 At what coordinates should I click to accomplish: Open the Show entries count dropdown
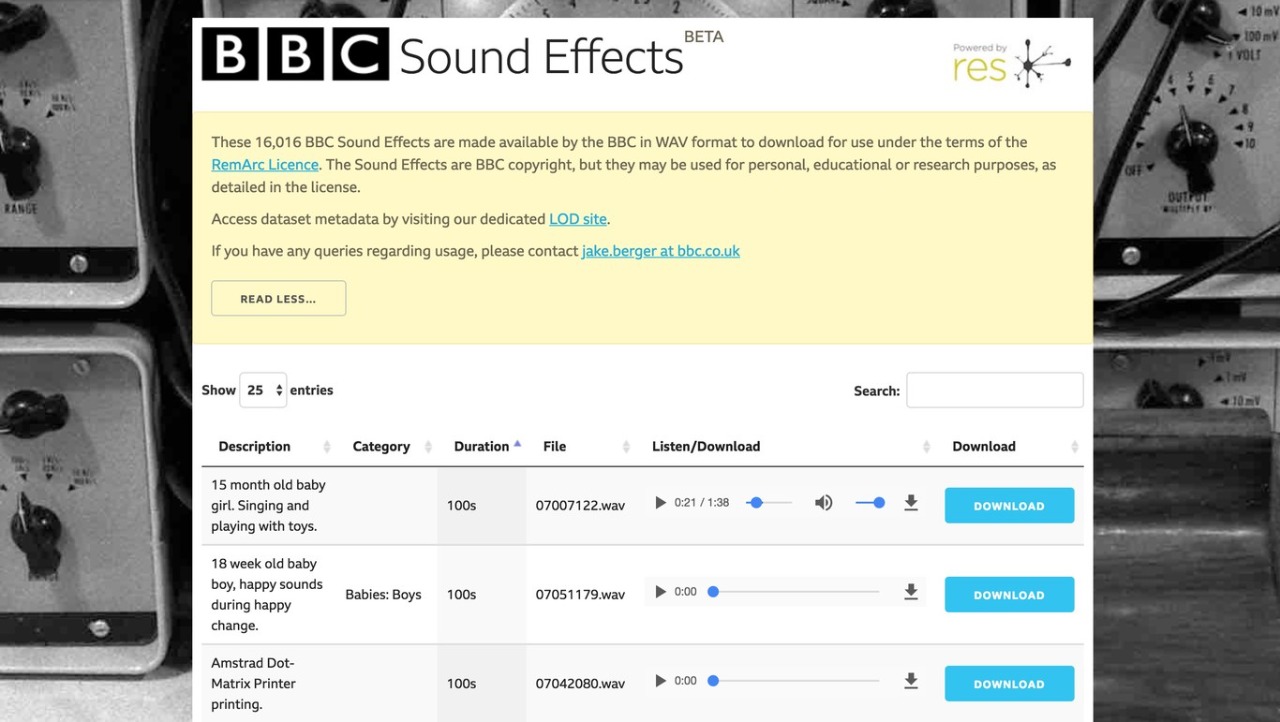(x=263, y=390)
